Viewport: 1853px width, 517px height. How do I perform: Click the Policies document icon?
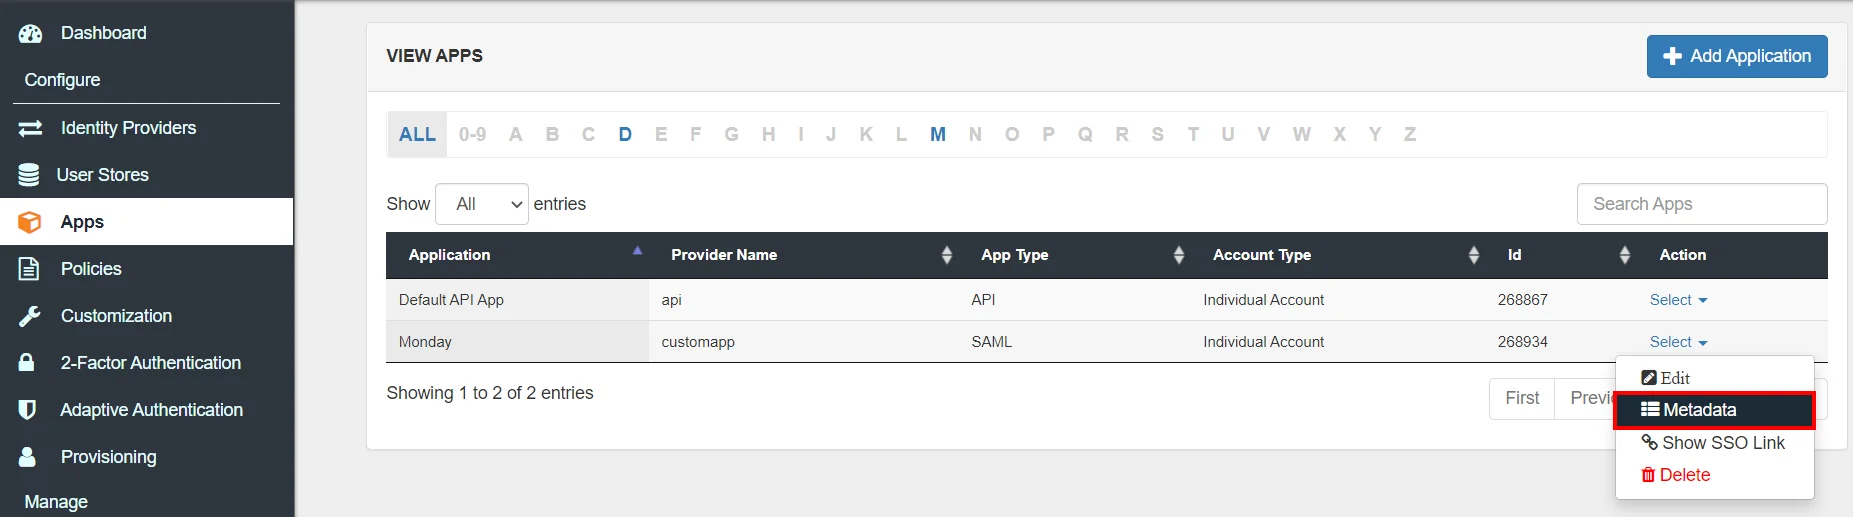point(29,269)
